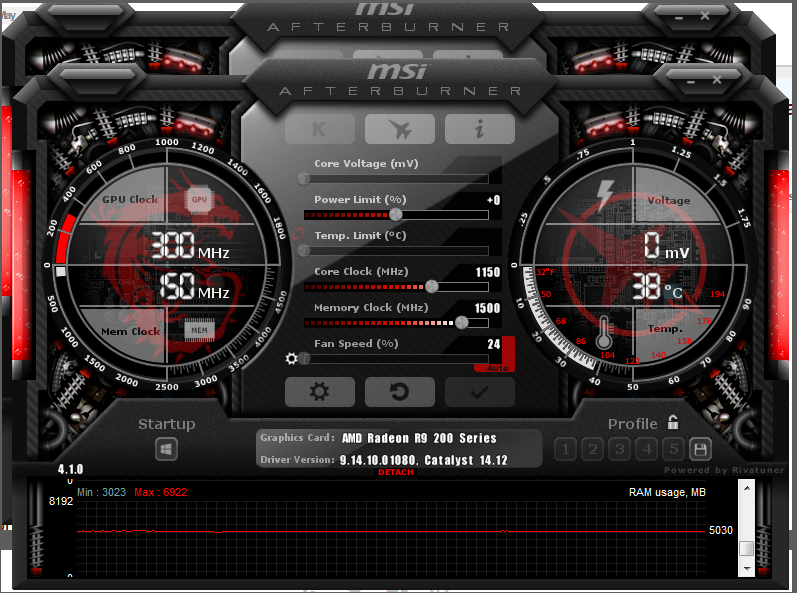Viewport: 797px width, 593px height.
Task: Open settings with the gear button
Action: point(320,392)
